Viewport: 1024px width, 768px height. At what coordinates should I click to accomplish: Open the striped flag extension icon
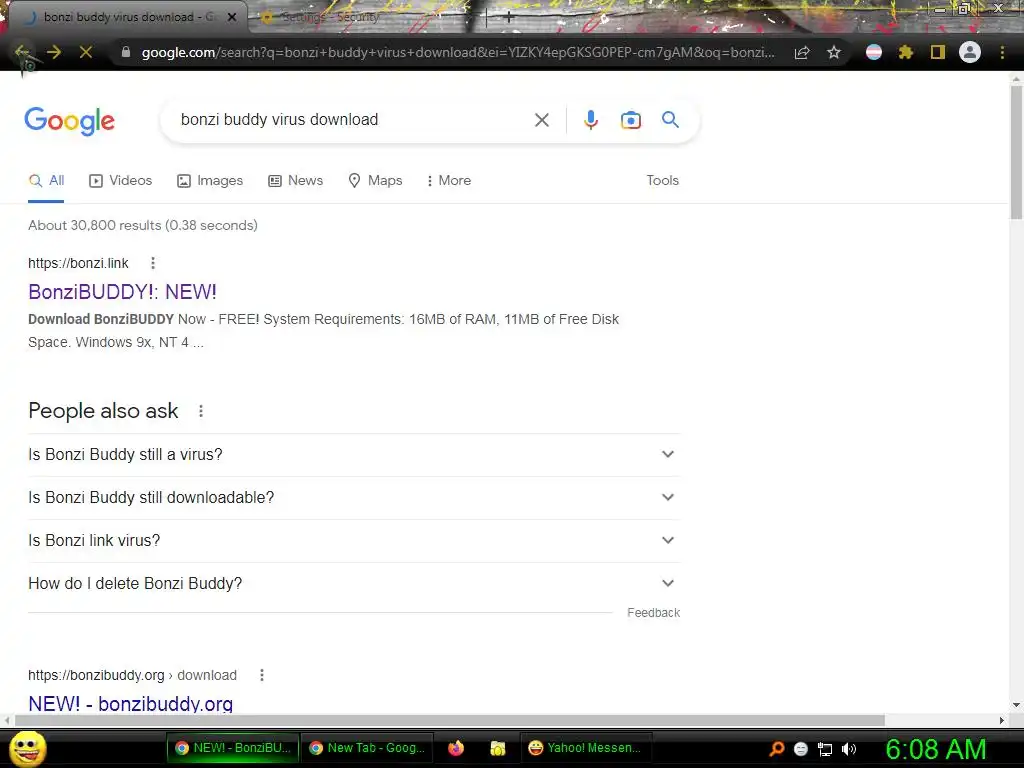tap(874, 52)
